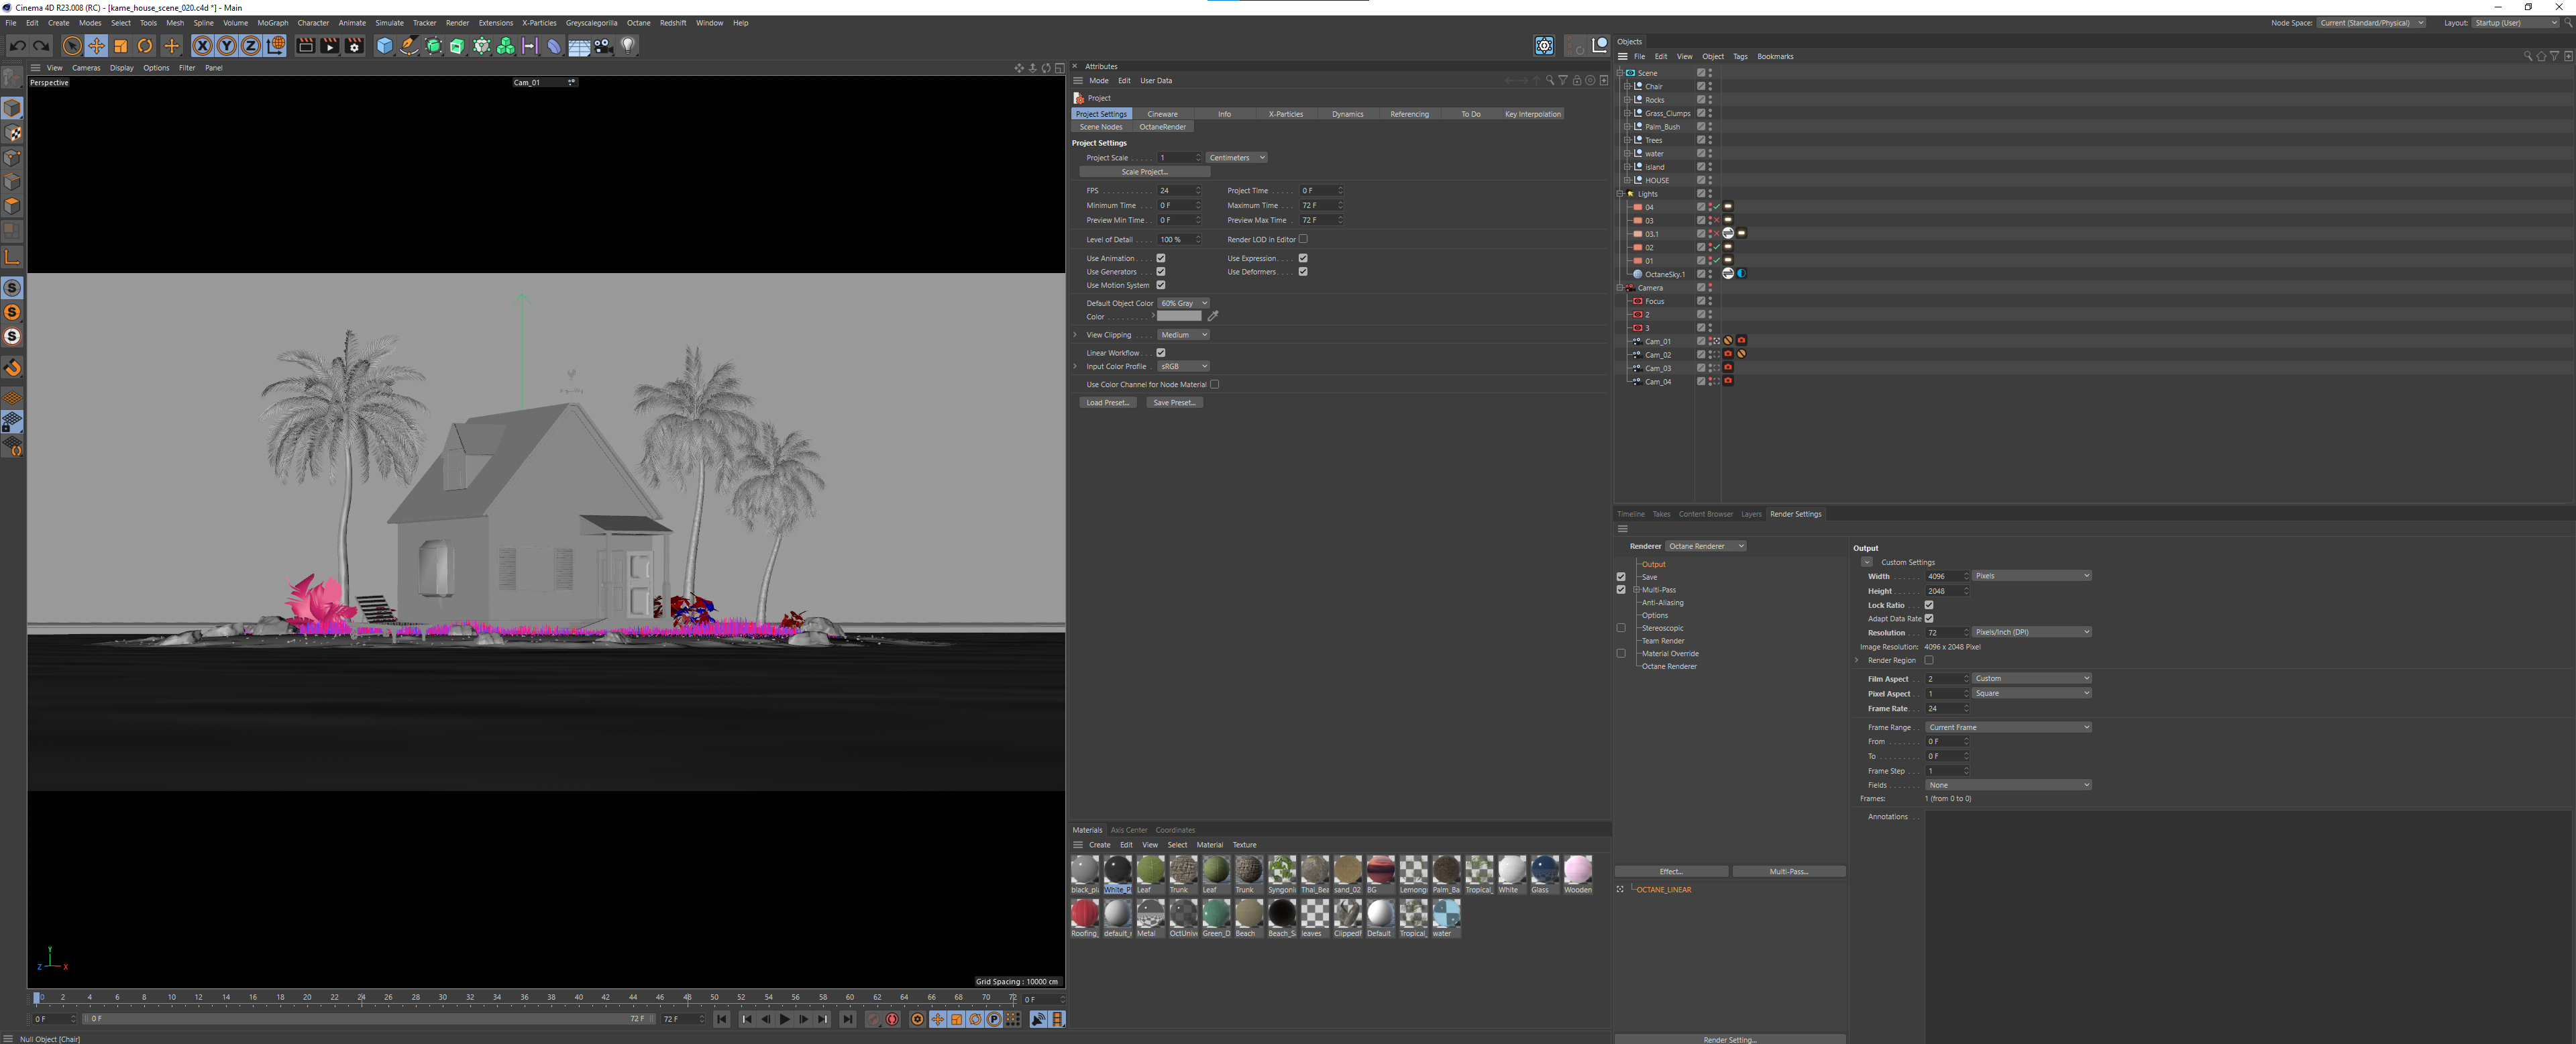
Task: Enable Render LOD in Editor checkbox
Action: point(1303,239)
